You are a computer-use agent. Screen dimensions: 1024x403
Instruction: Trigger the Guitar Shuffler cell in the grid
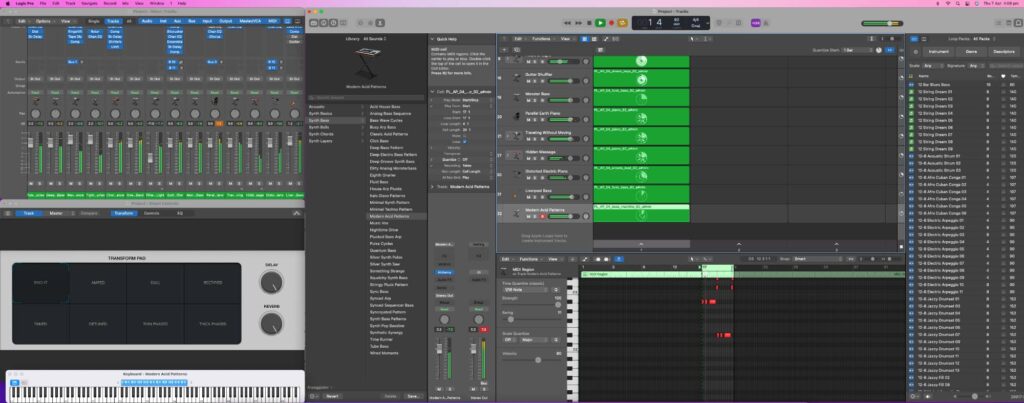[641, 79]
